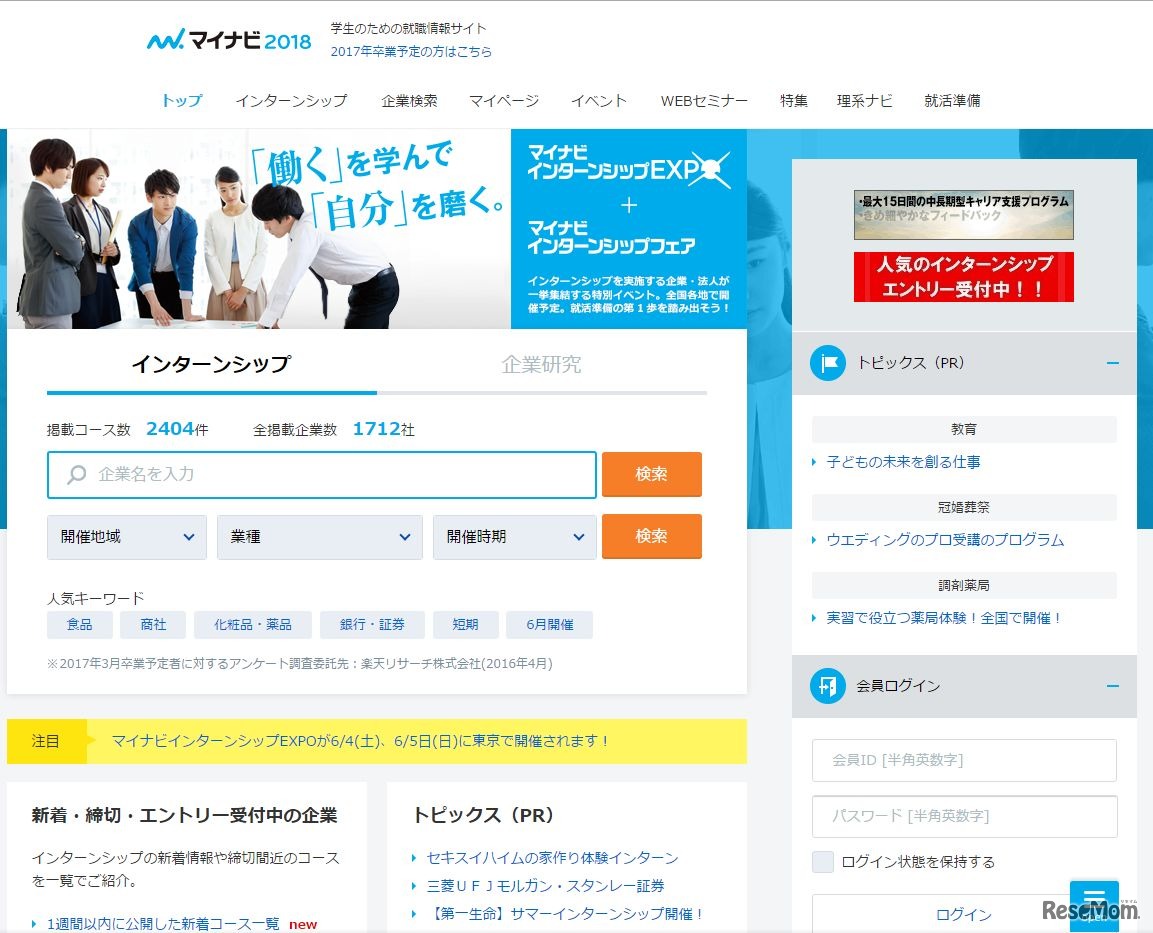Click the 教育 category header
The width and height of the screenshot is (1153, 933).
click(x=964, y=429)
